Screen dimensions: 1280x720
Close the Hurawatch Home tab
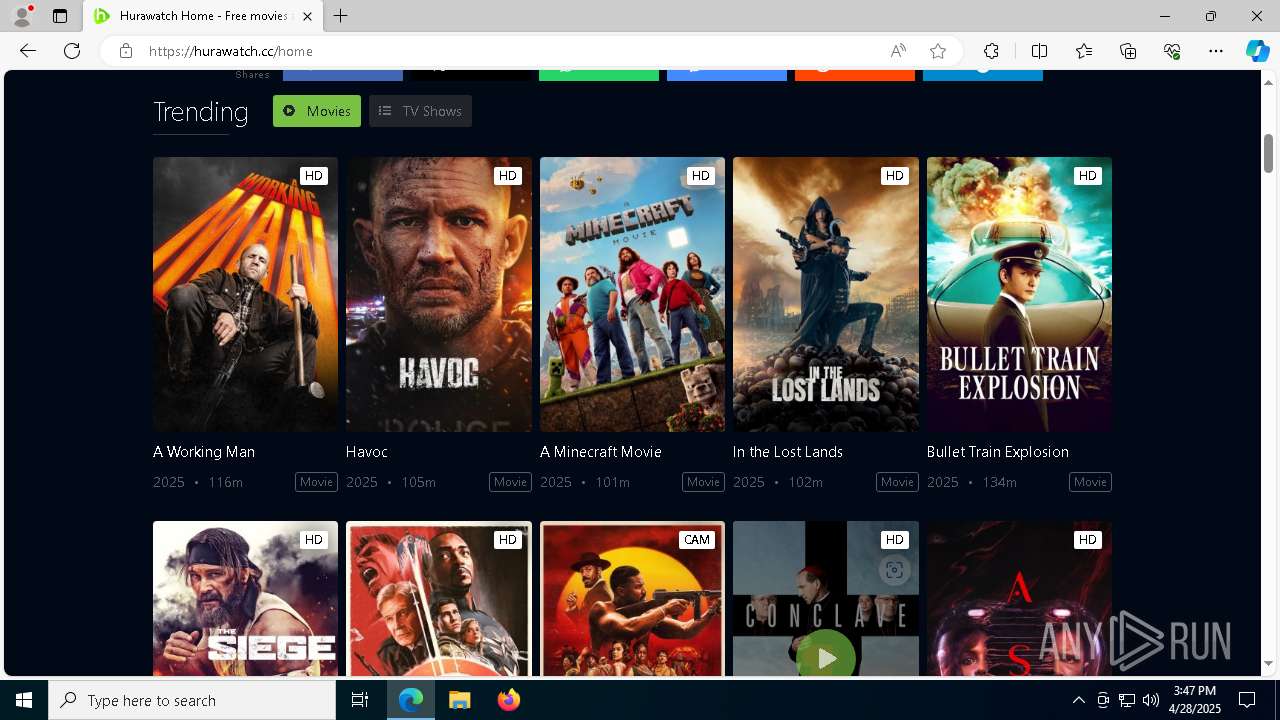pyautogui.click(x=308, y=16)
